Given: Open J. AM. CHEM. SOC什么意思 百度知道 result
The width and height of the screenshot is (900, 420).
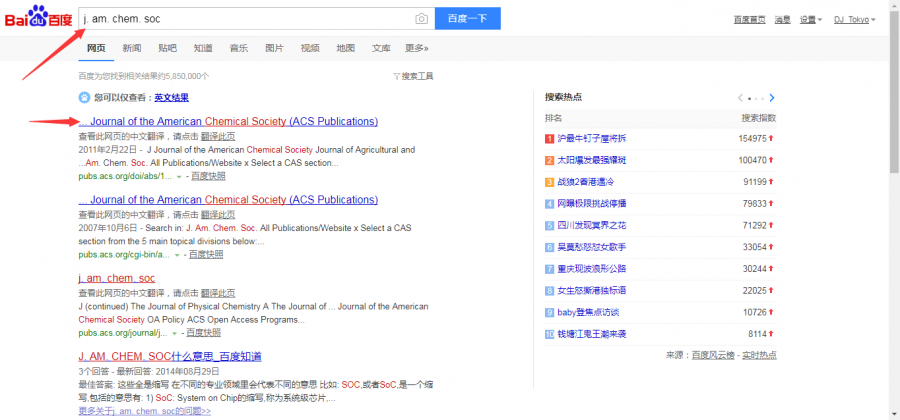Looking at the screenshot, I should pyautogui.click(x=170, y=356).
